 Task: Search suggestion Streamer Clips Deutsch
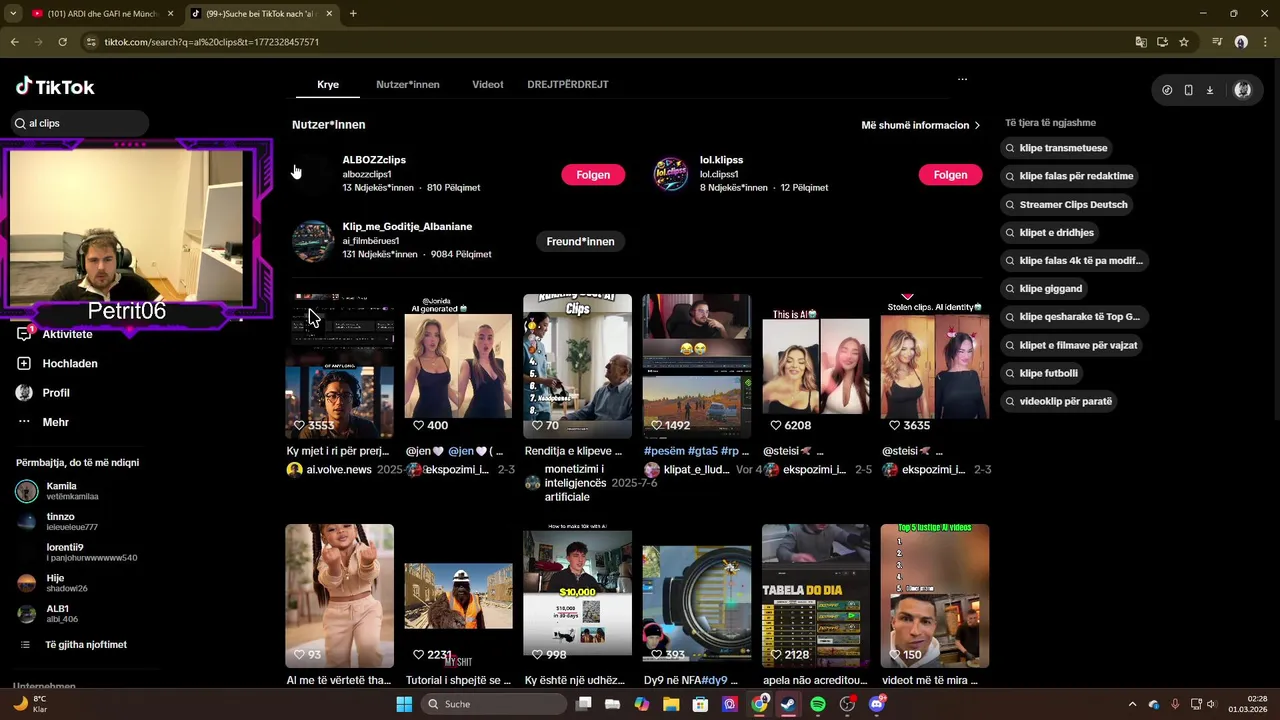pos(1066,204)
